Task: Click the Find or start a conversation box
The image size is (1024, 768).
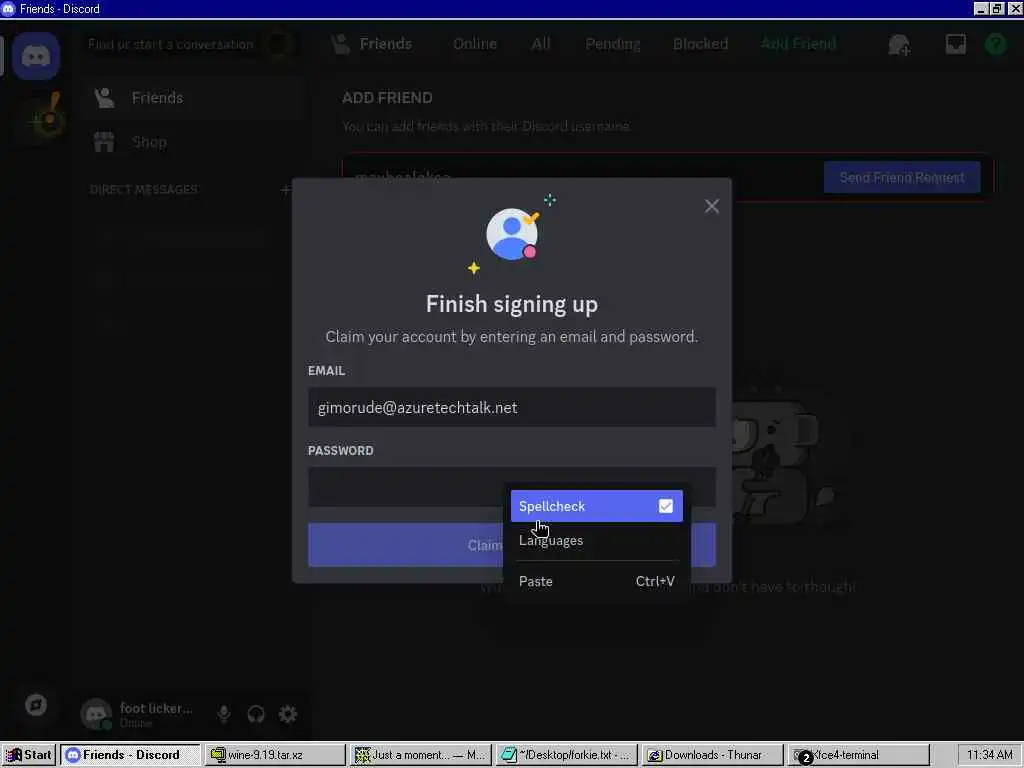Action: pyautogui.click(x=189, y=44)
